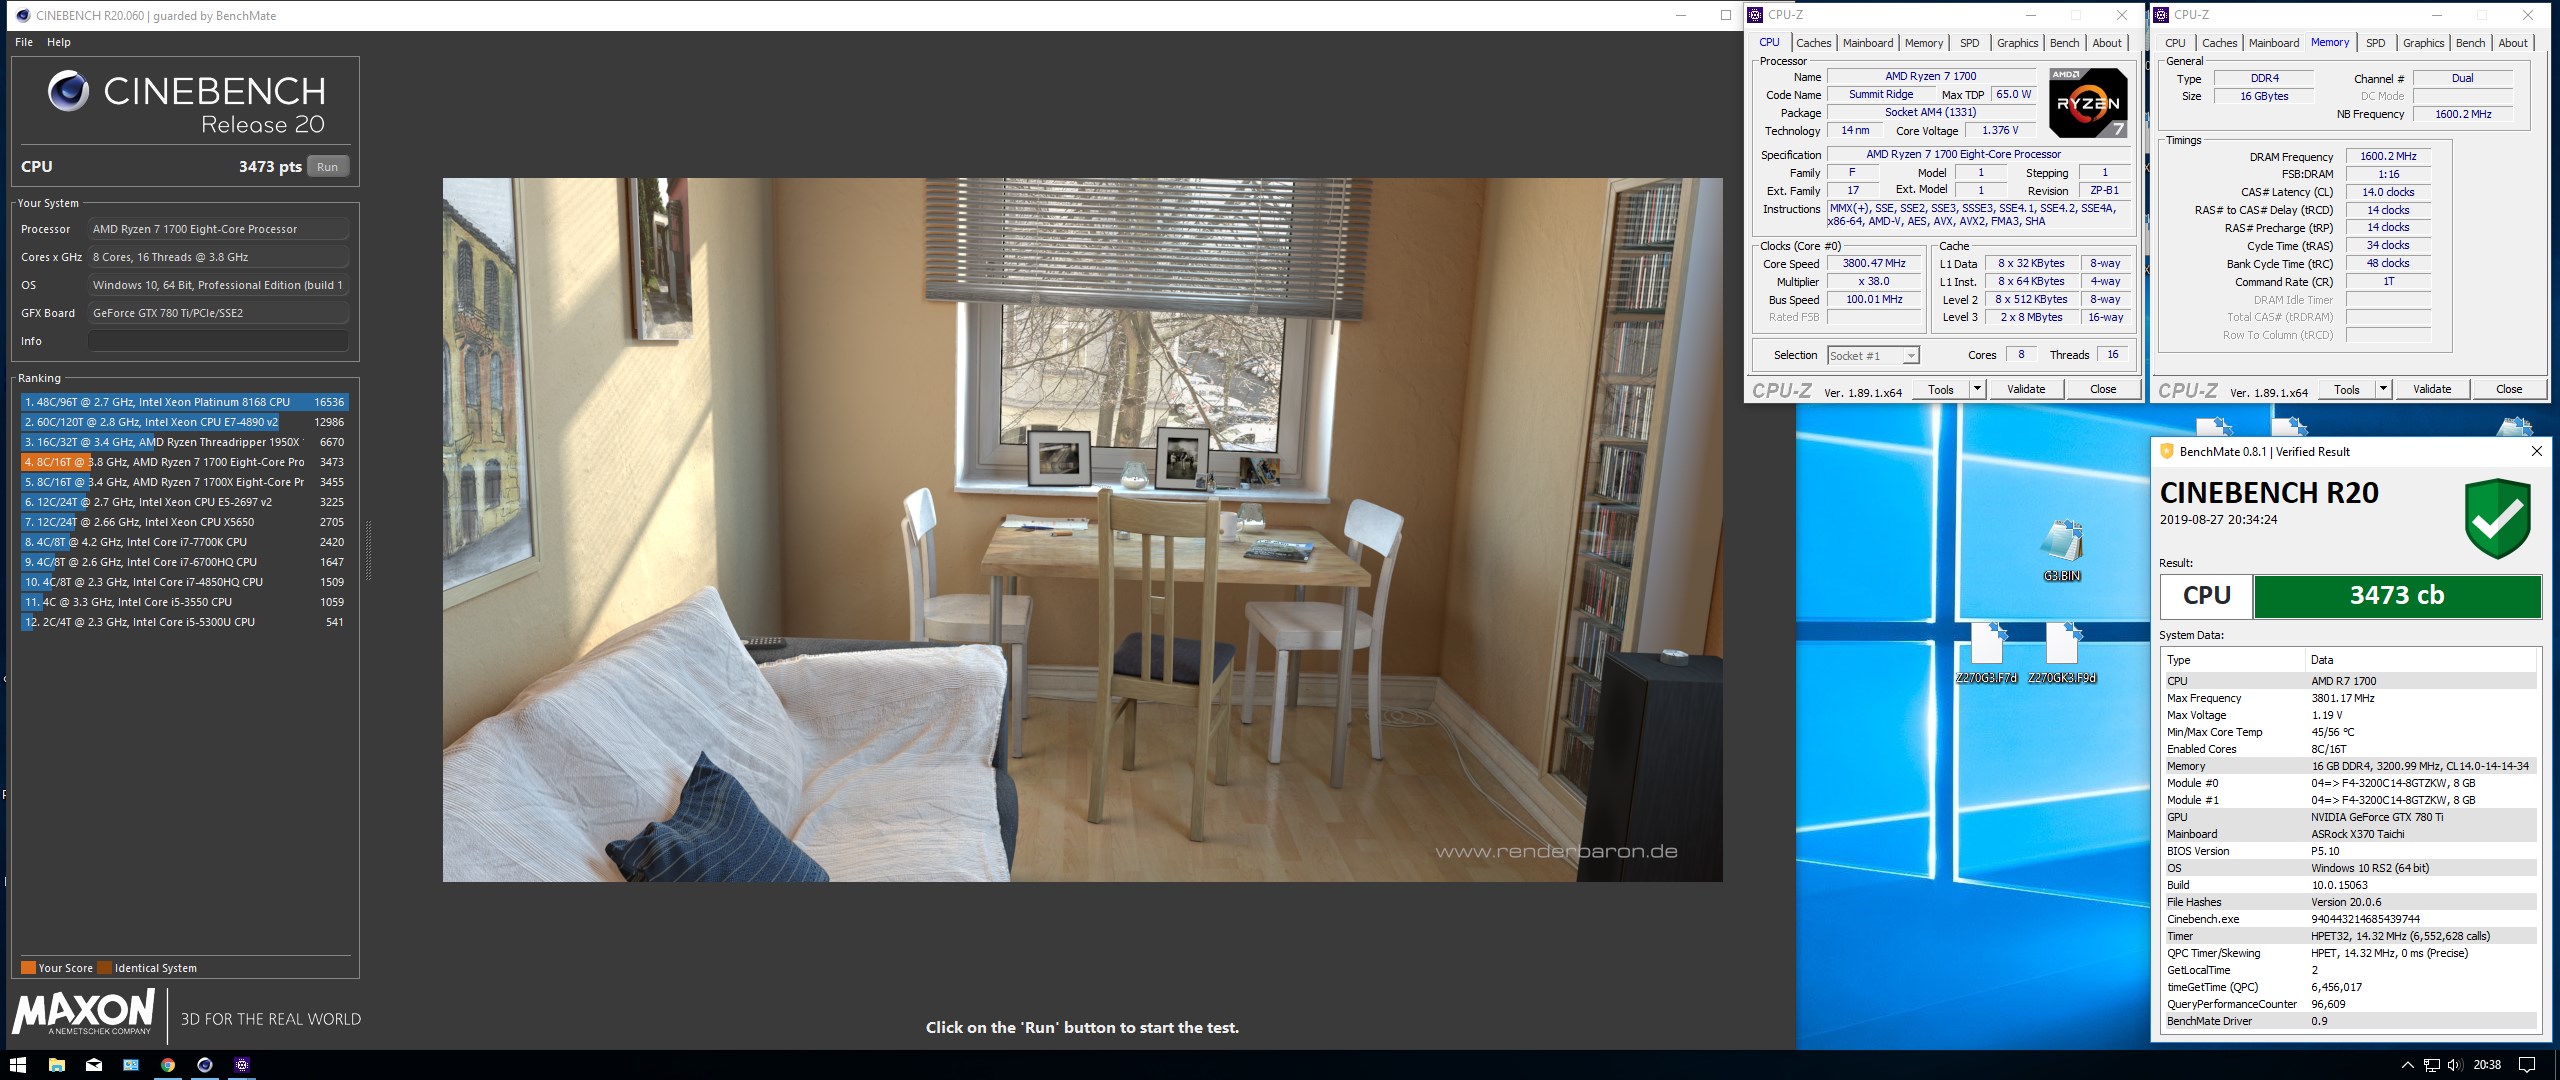Click Tools button in left CPU-Z window
Screen dimensions: 2560x1080
tap(1941, 390)
